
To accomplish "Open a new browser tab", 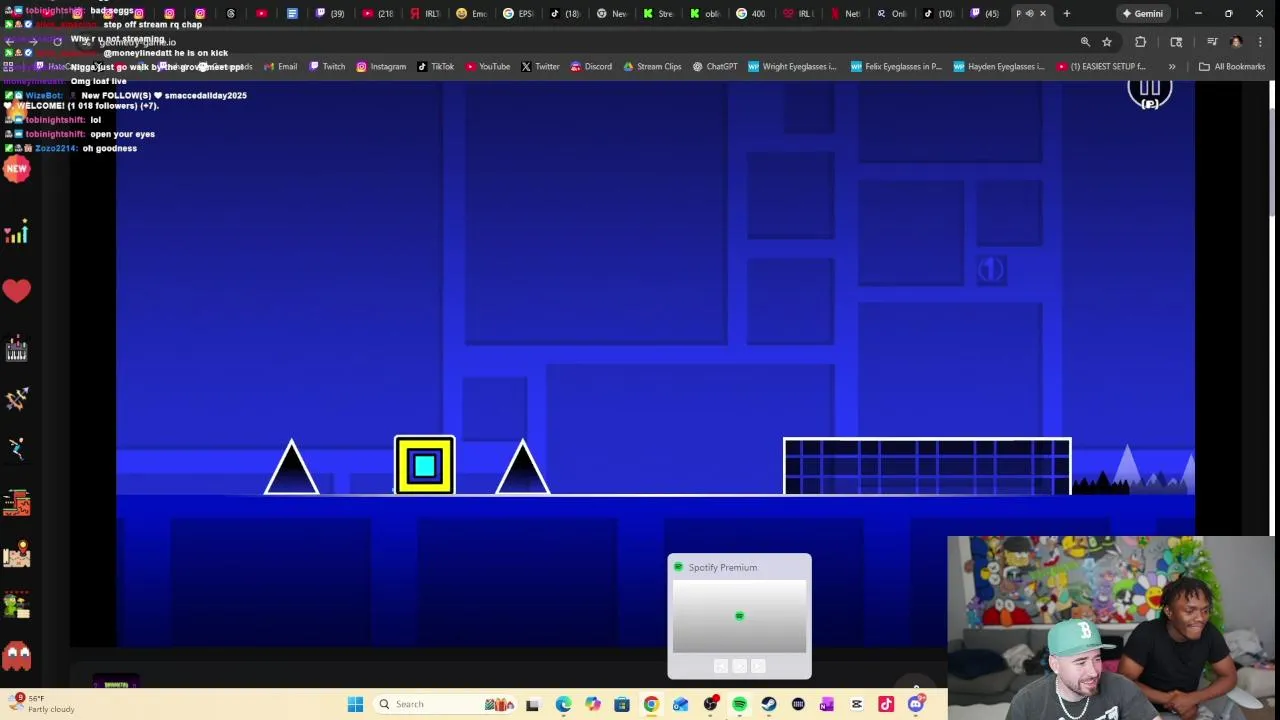I will tap(1067, 14).
